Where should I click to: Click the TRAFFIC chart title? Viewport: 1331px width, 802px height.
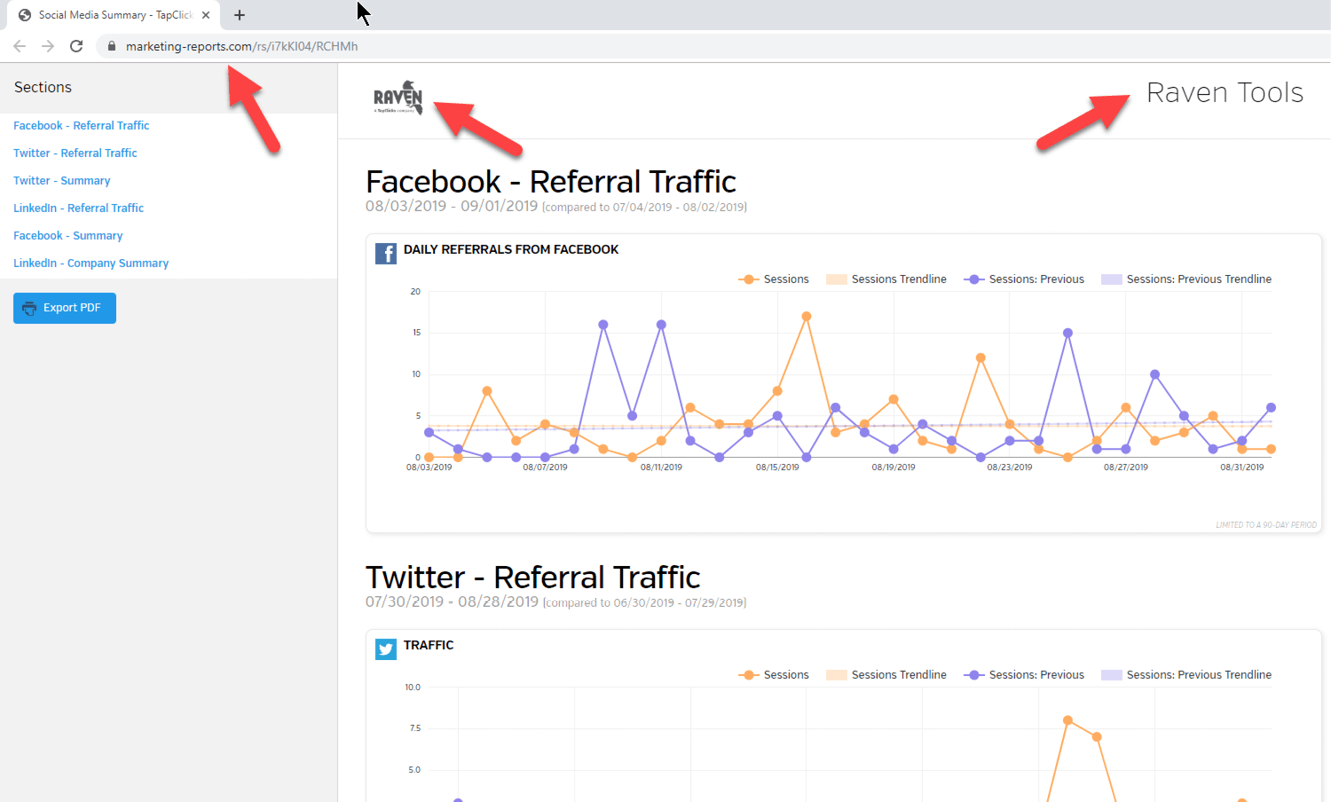[x=428, y=645]
